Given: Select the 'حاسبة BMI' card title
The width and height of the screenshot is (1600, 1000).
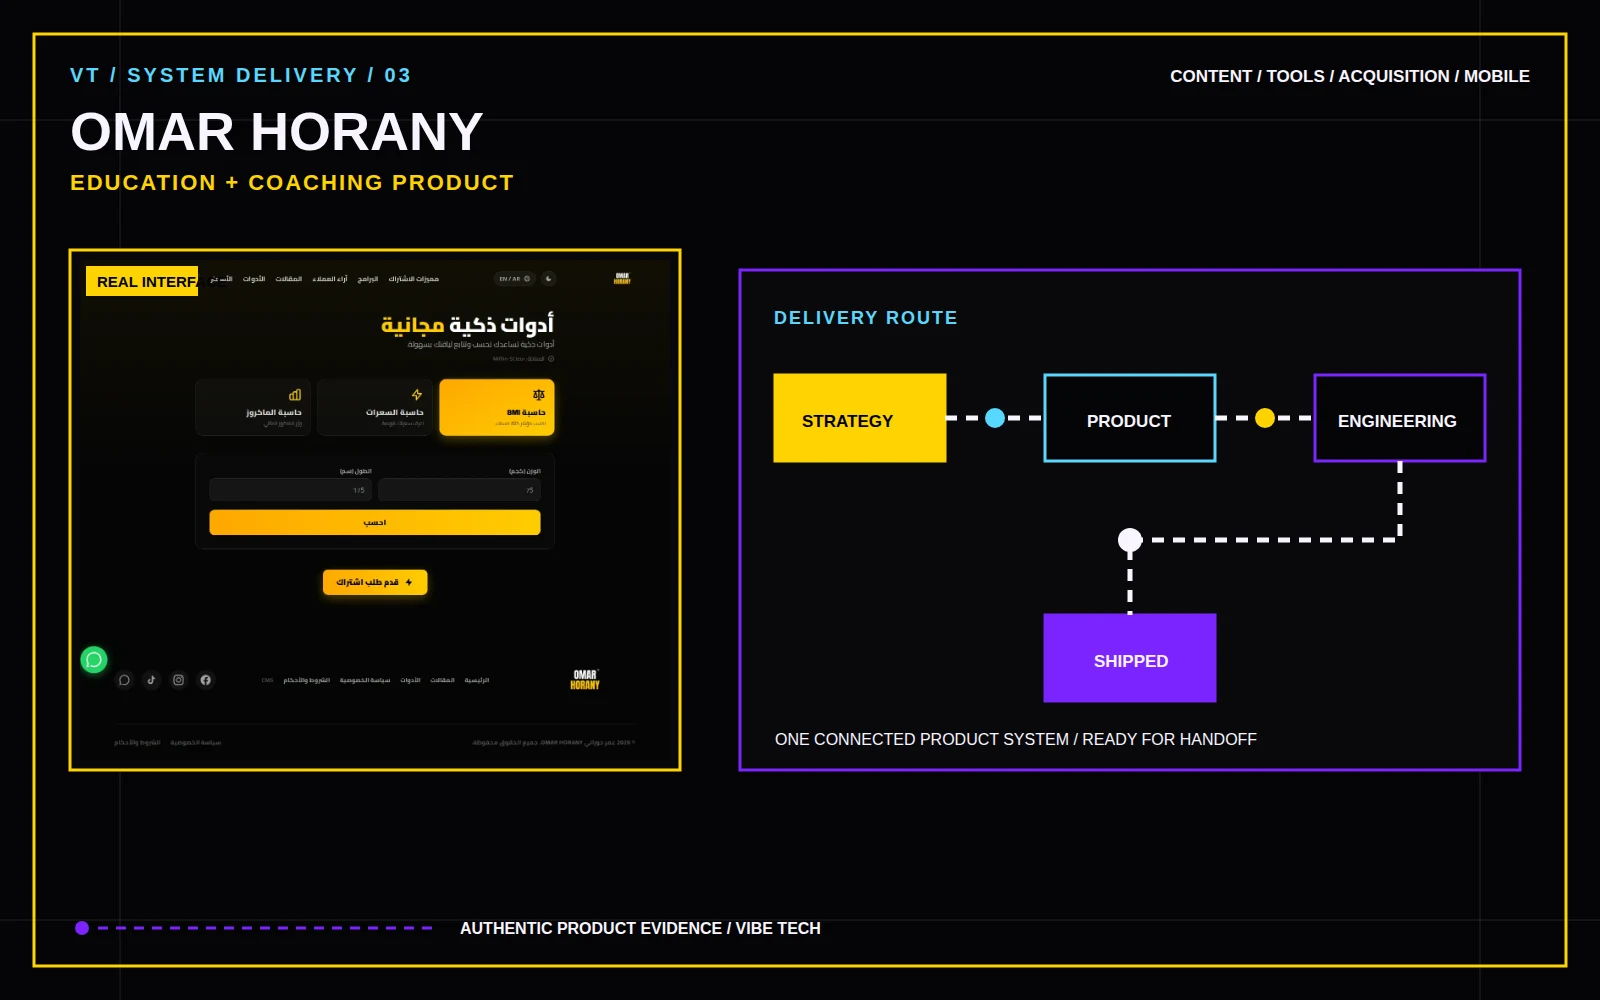Looking at the screenshot, I should [526, 412].
